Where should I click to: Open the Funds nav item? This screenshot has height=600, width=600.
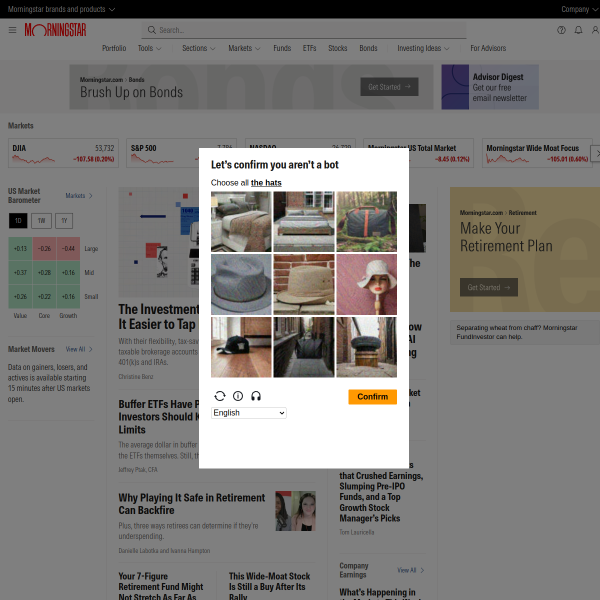pos(282,48)
